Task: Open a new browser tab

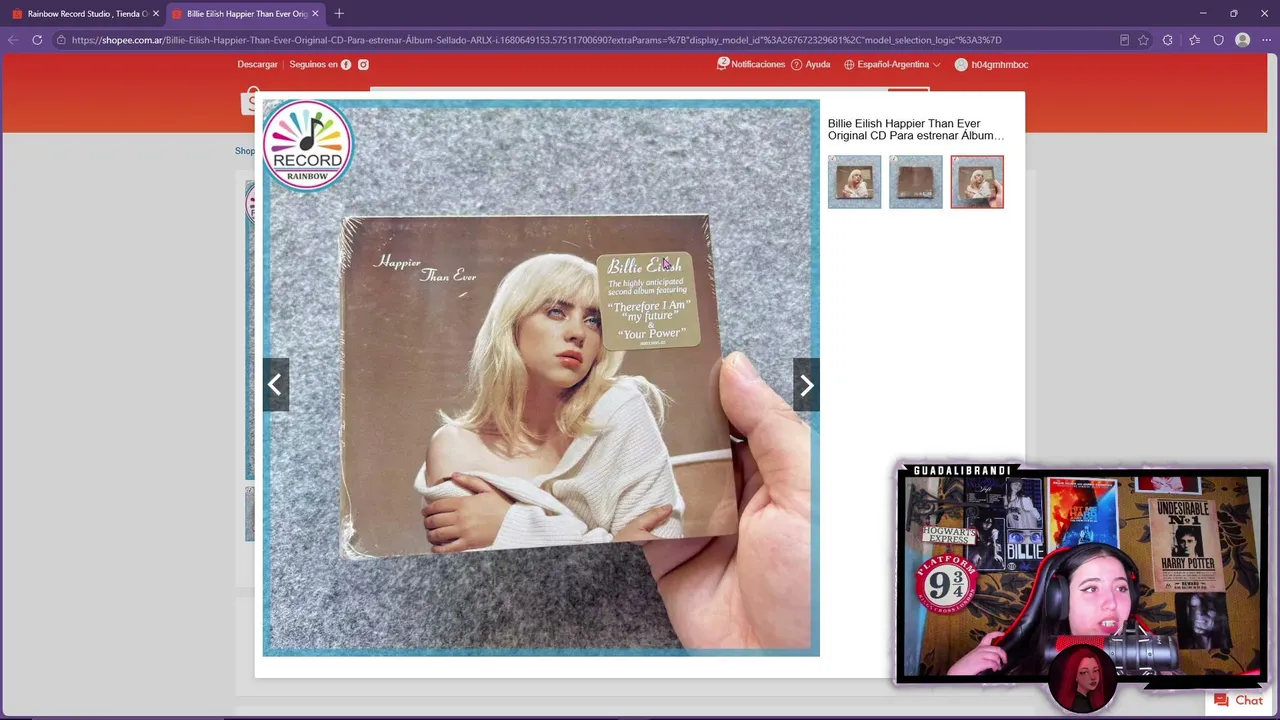Action: pyautogui.click(x=339, y=13)
